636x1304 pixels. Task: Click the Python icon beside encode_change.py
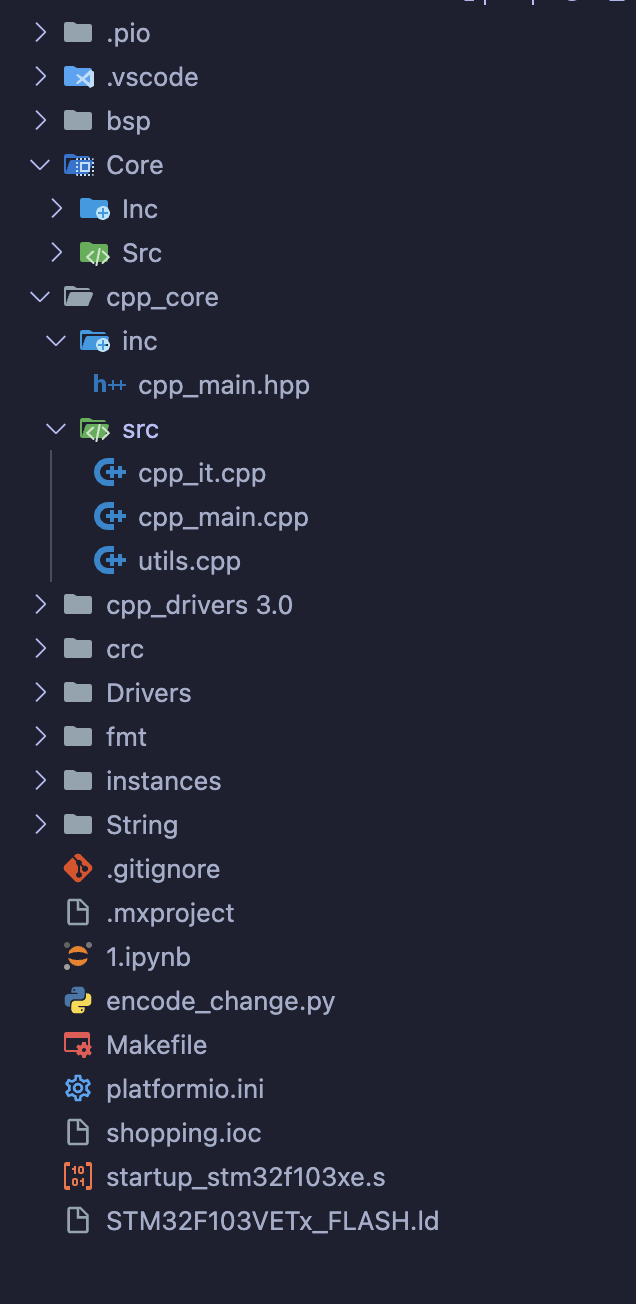78,1001
